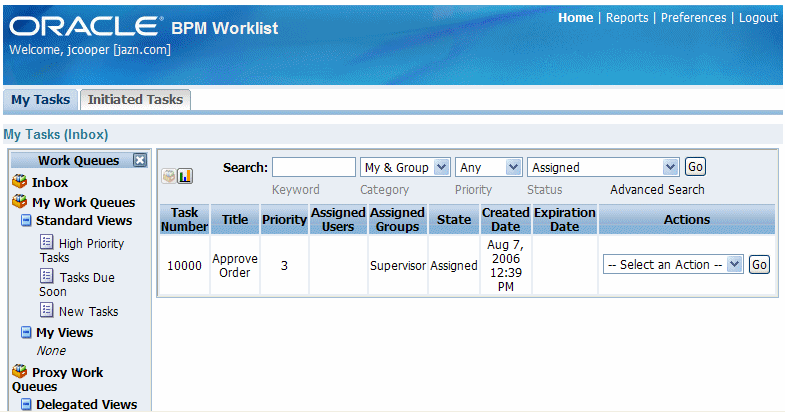Open the High Priority Tasks view
This screenshot has height=412, width=785.
click(82, 250)
